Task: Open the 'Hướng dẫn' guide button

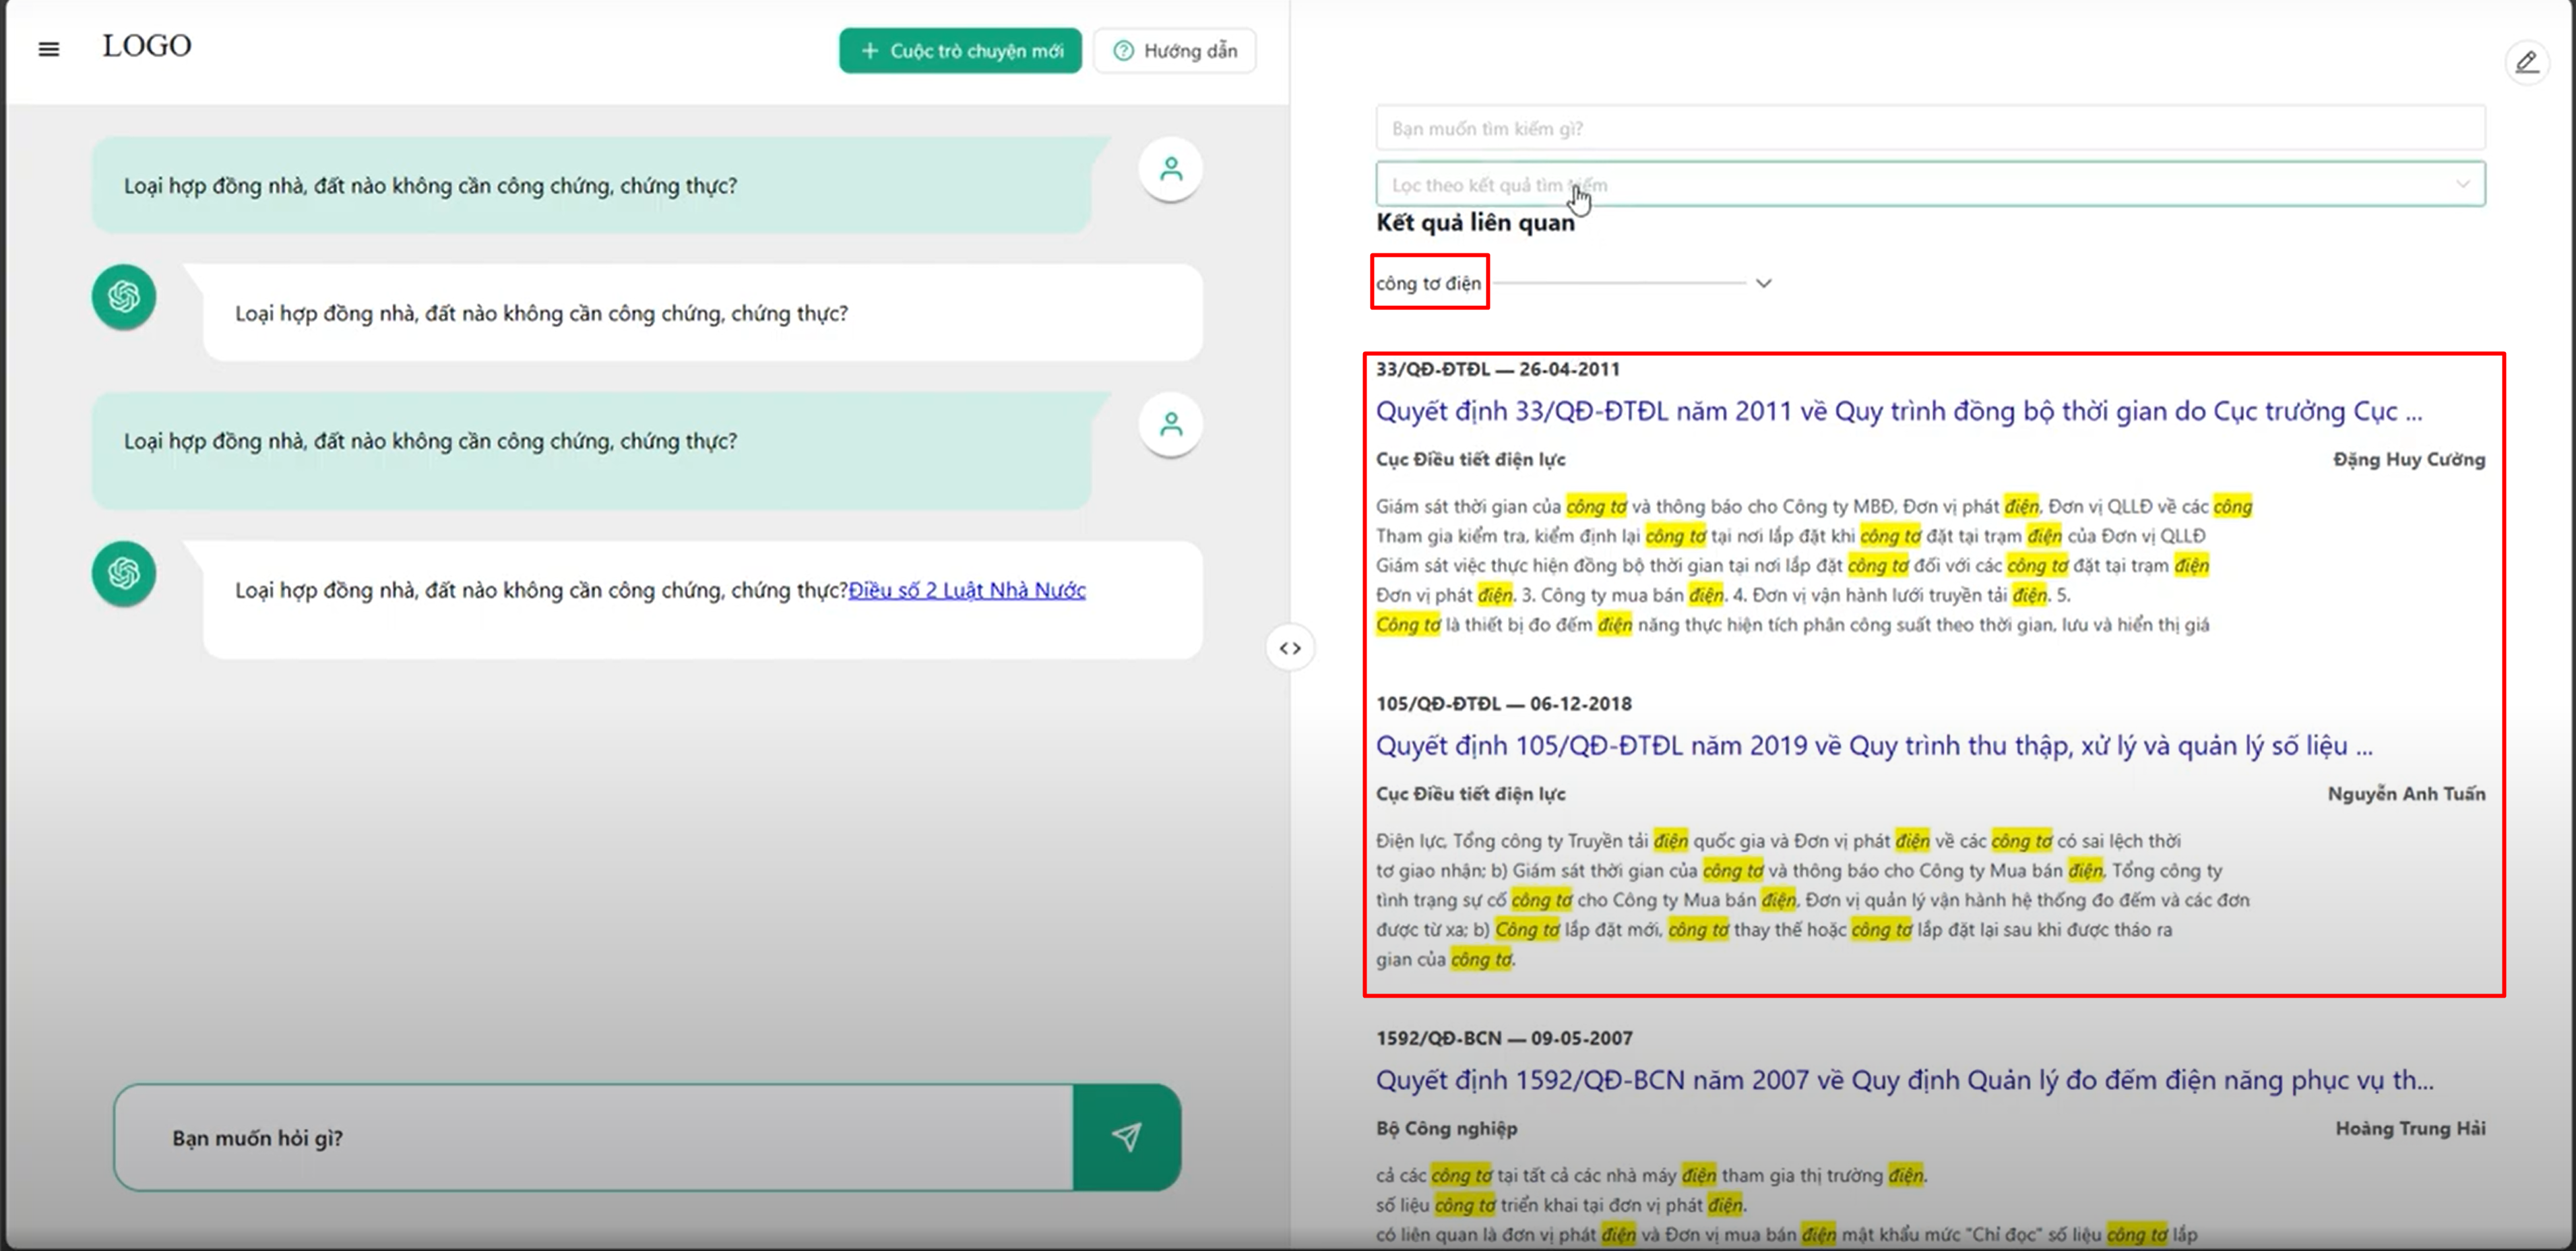Action: (x=1175, y=50)
